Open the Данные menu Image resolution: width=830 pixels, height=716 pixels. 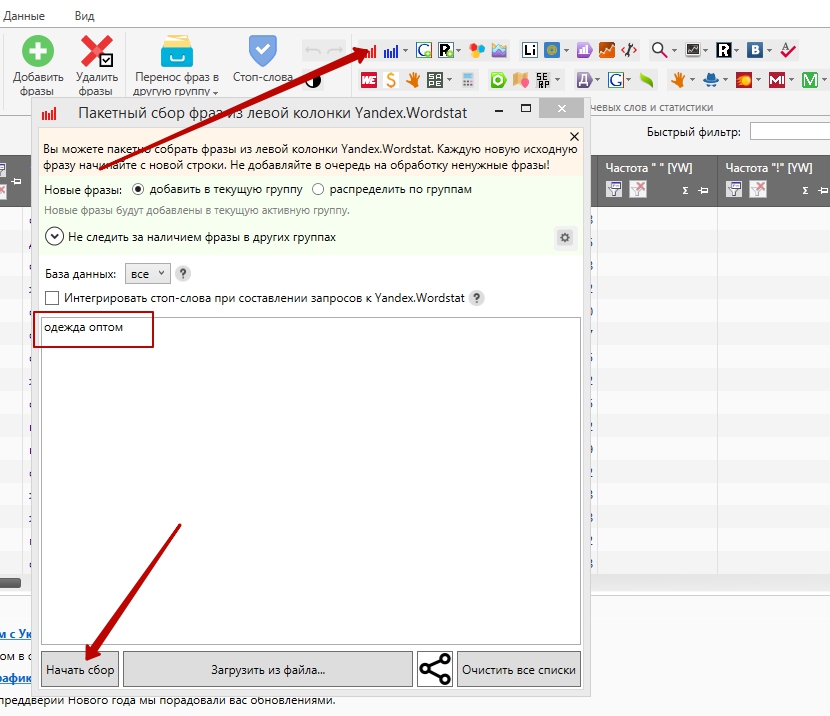(x=24, y=16)
